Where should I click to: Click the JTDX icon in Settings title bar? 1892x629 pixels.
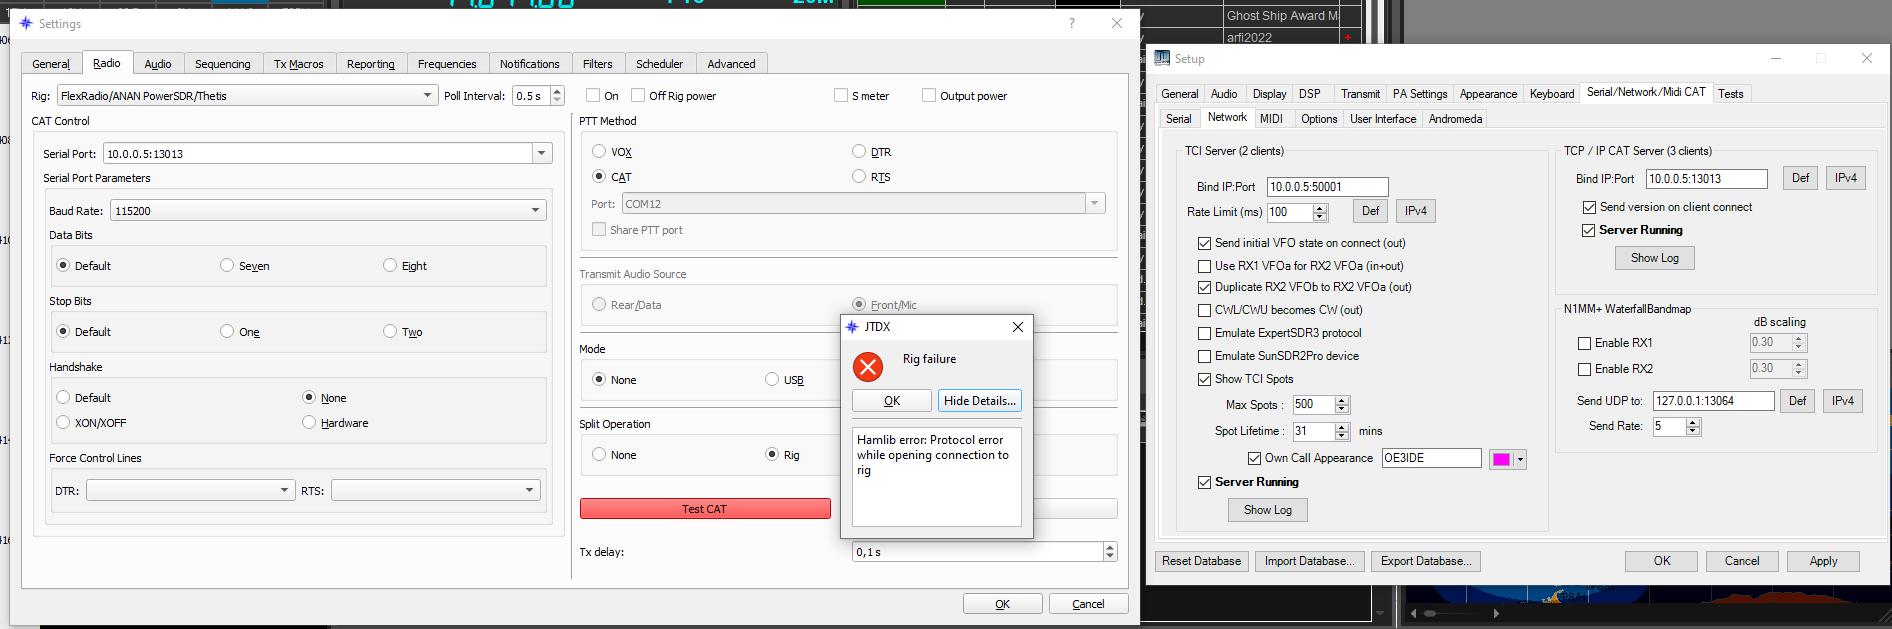click(26, 23)
